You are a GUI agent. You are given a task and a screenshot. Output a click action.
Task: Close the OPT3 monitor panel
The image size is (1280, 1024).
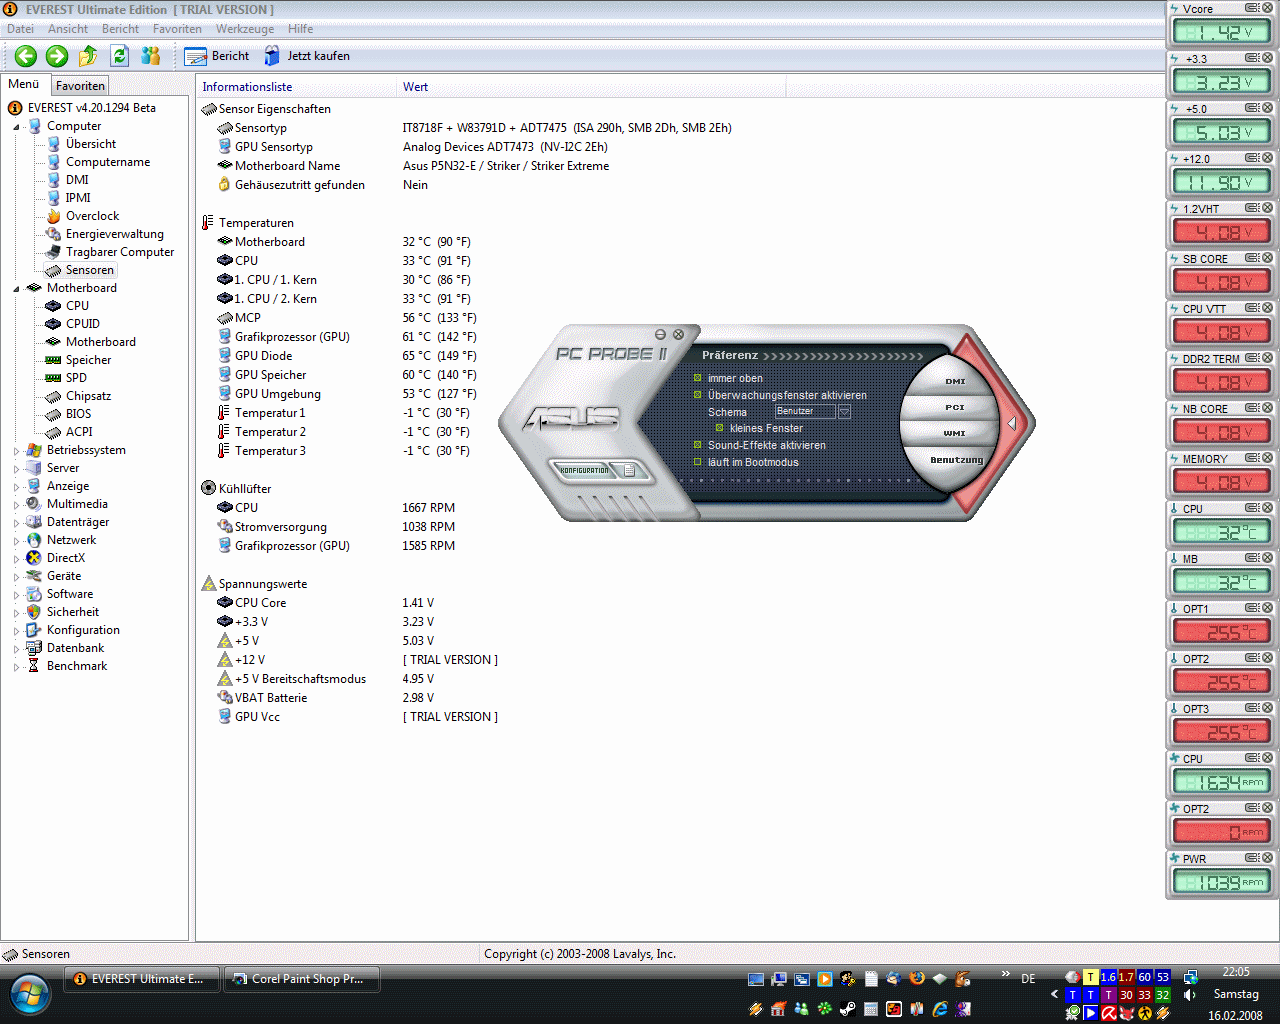point(1267,708)
